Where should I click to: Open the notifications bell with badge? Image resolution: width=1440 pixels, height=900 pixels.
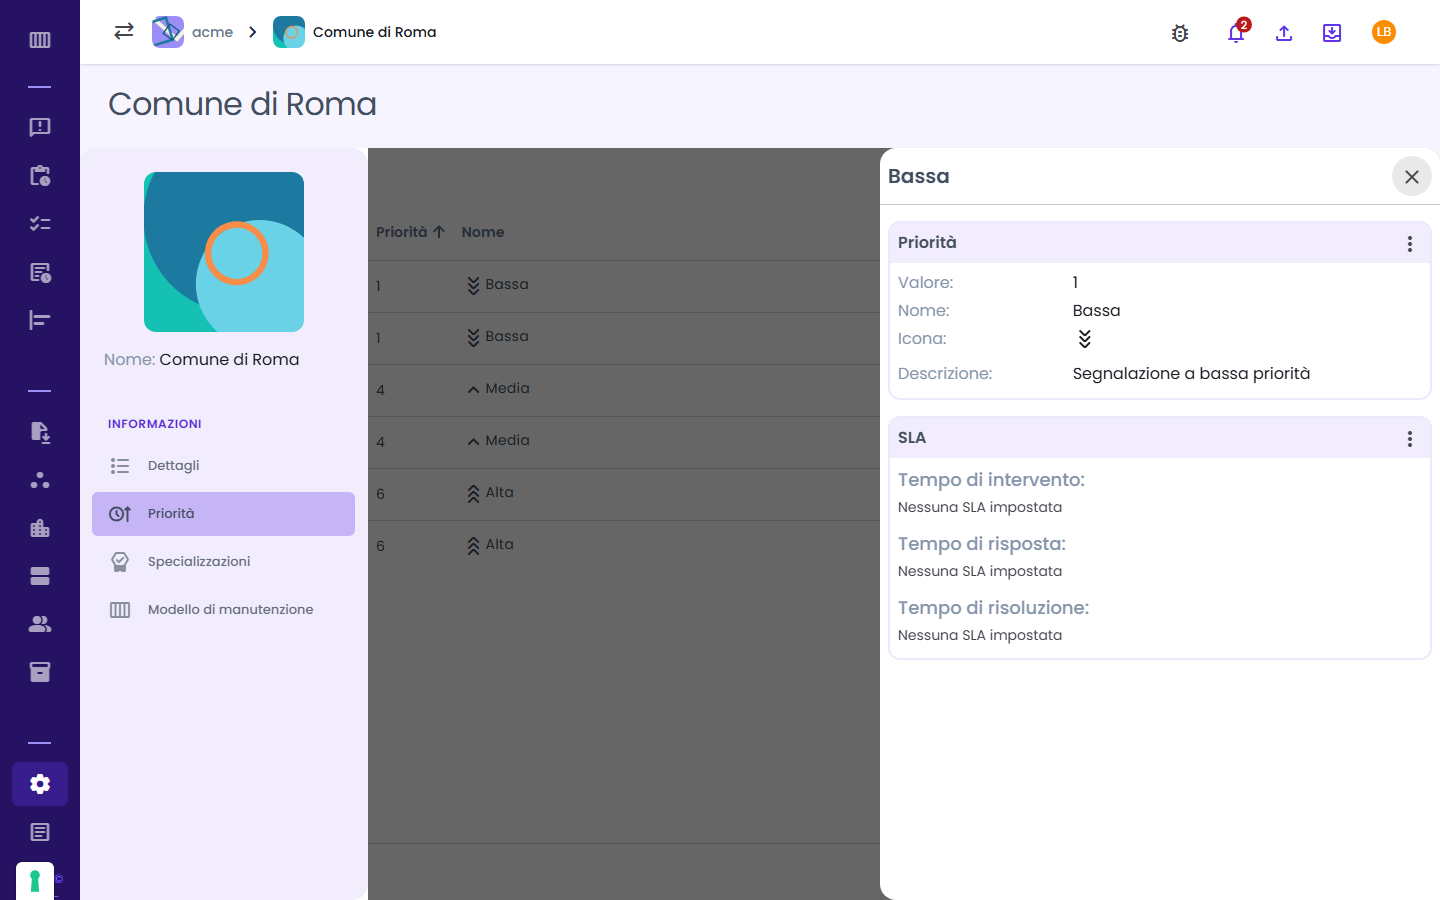pyautogui.click(x=1237, y=32)
